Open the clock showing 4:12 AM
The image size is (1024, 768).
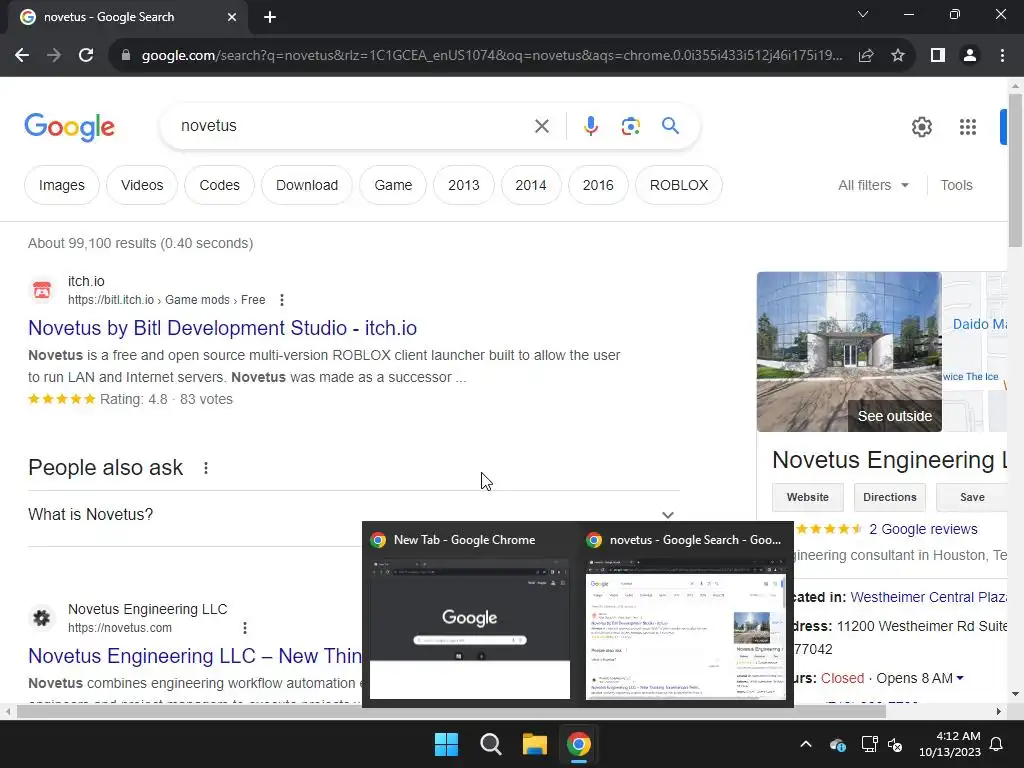950,744
